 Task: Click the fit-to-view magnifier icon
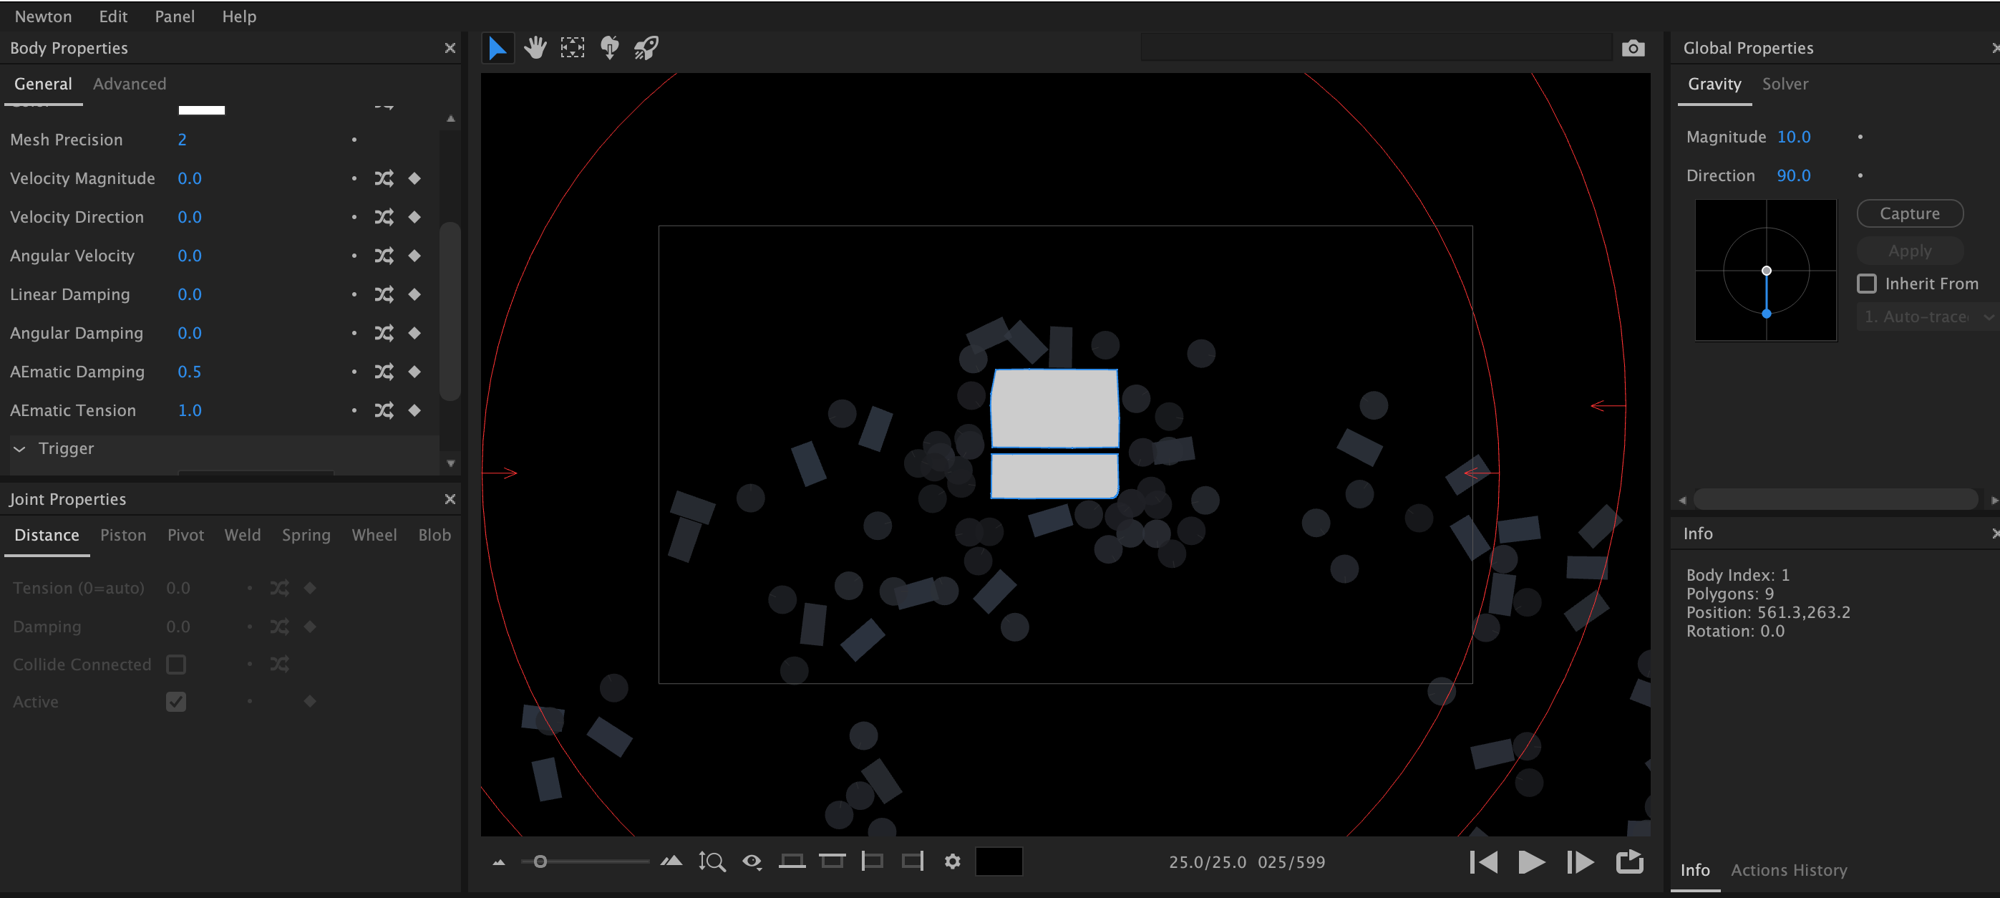(712, 862)
